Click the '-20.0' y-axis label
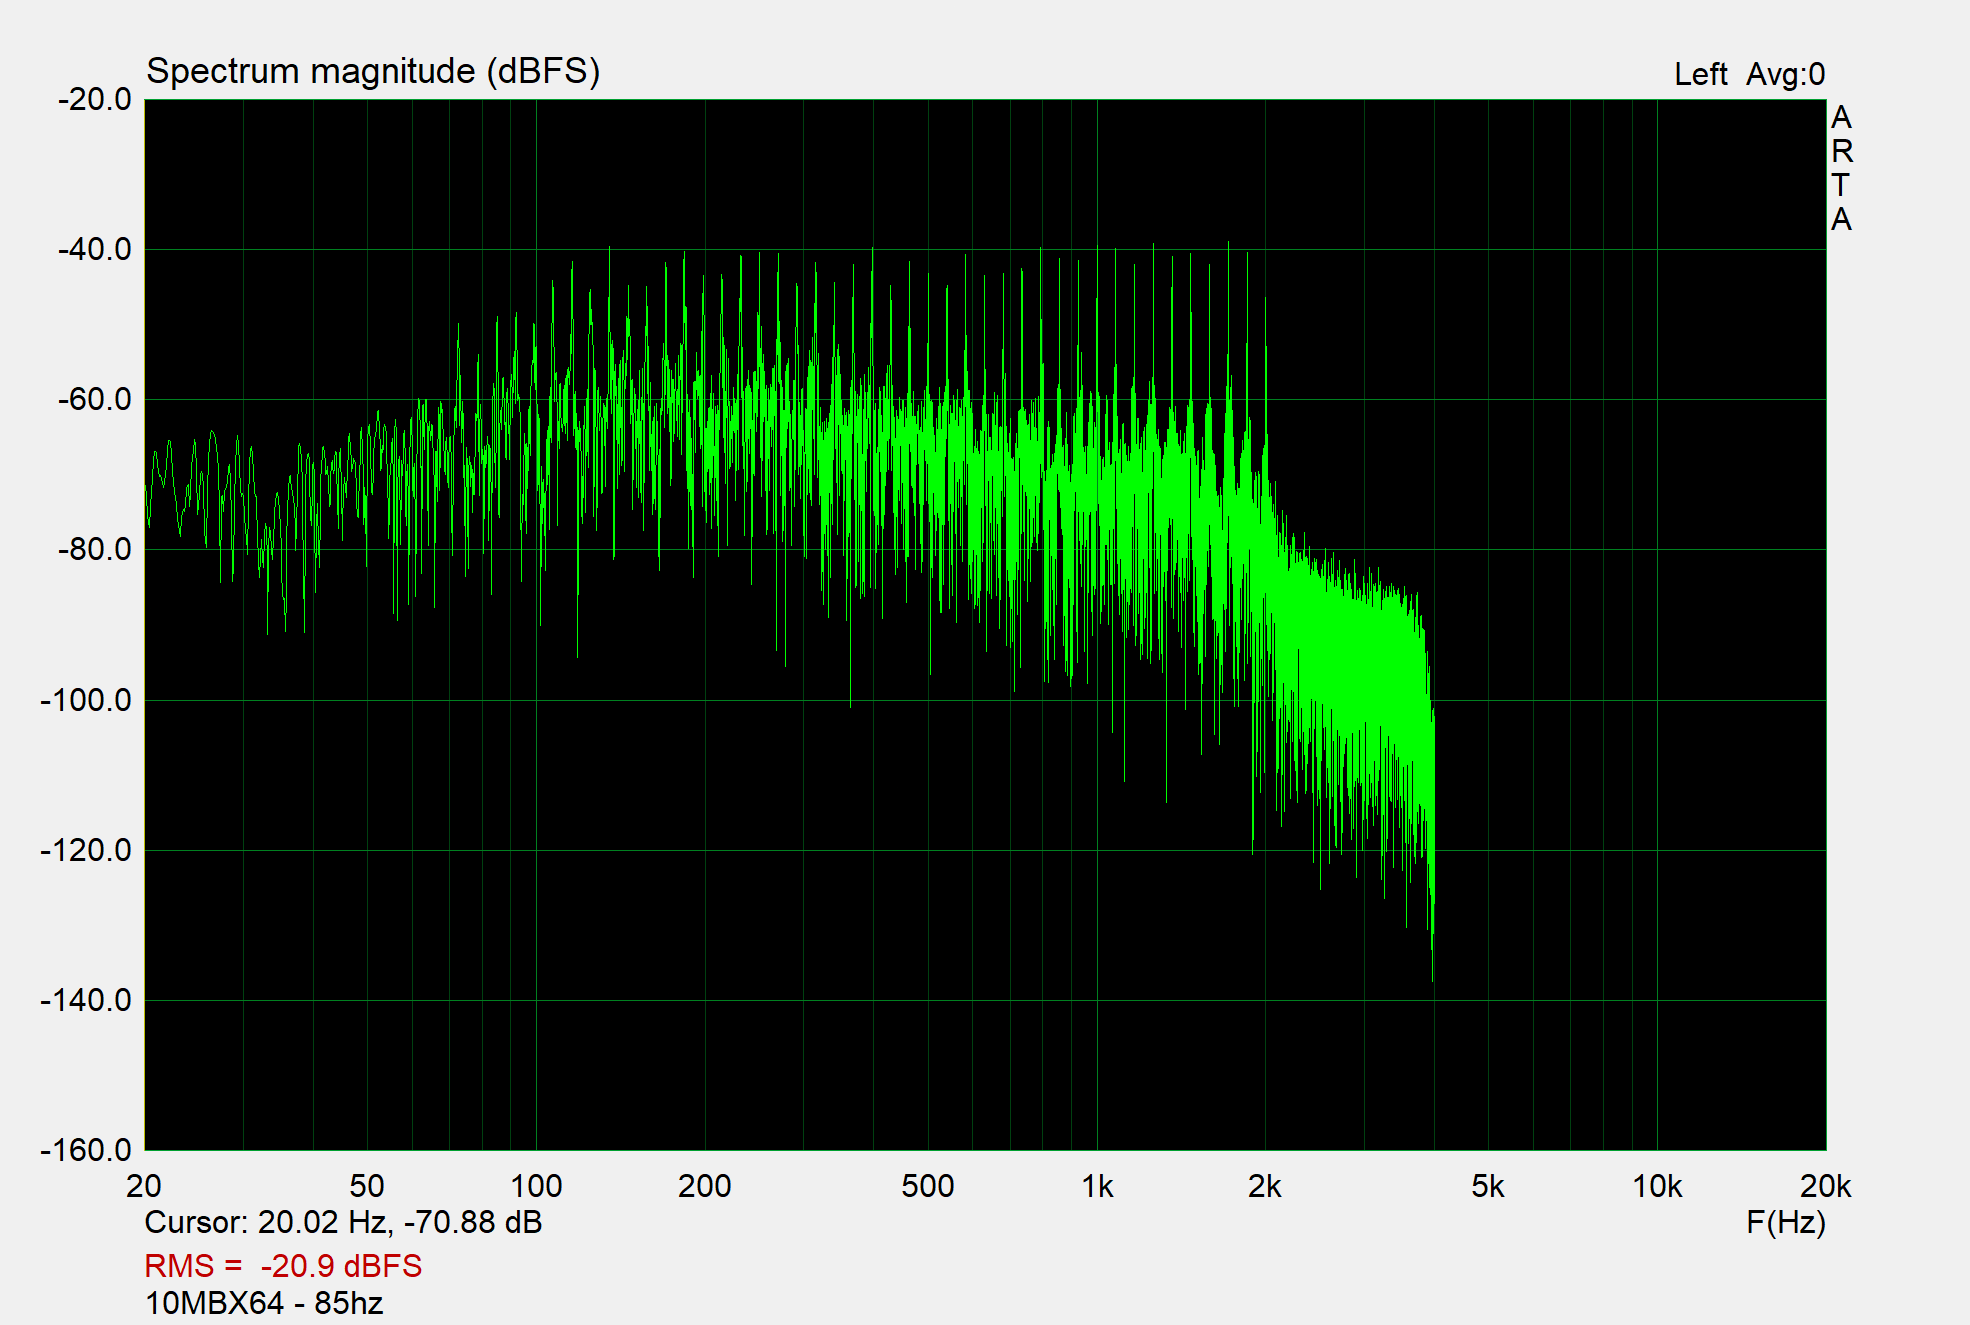 point(95,99)
